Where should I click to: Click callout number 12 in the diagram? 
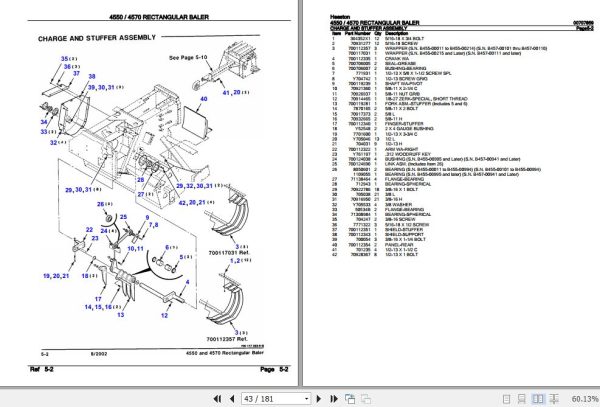tap(164, 316)
